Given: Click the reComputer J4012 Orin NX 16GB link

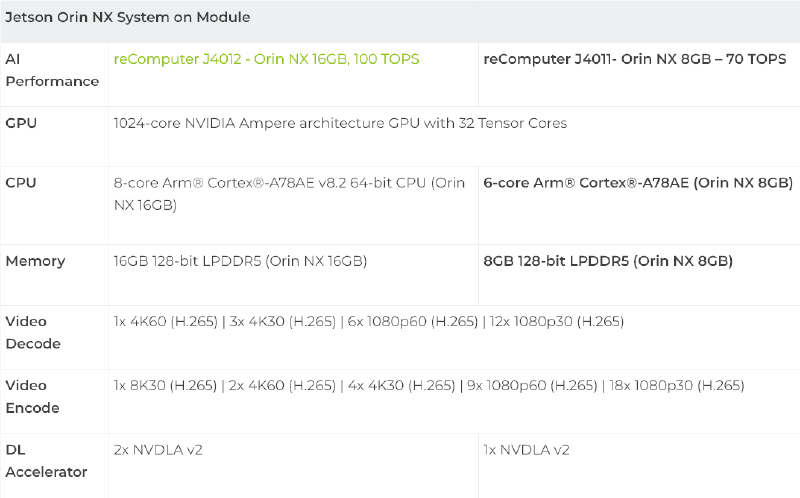Looking at the screenshot, I should [x=266, y=59].
